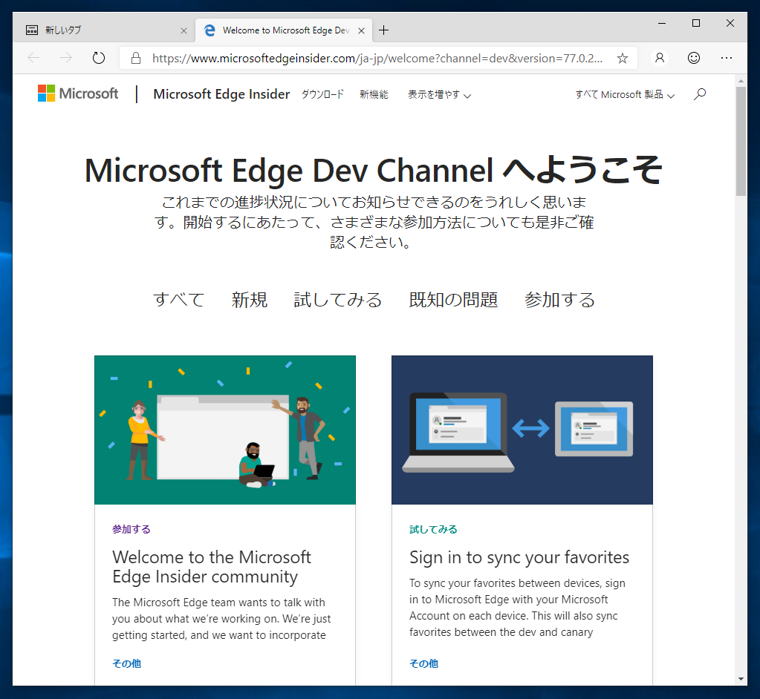Click the community celebration card image
Screen dimensions: 760x699
tap(225, 430)
